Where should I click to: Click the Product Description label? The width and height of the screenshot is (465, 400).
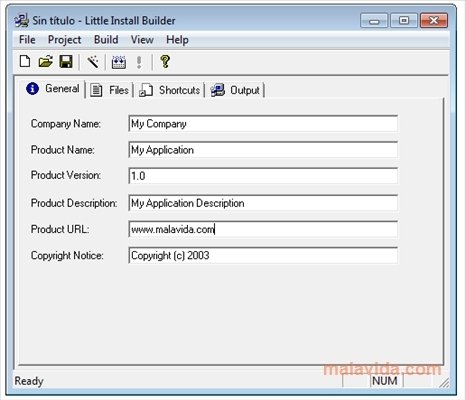74,203
